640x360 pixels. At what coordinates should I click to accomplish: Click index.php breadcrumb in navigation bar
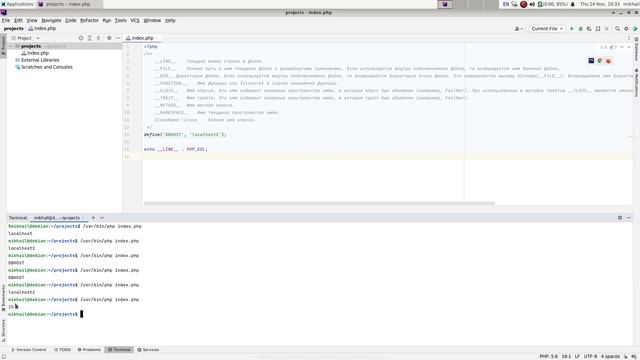[42, 29]
